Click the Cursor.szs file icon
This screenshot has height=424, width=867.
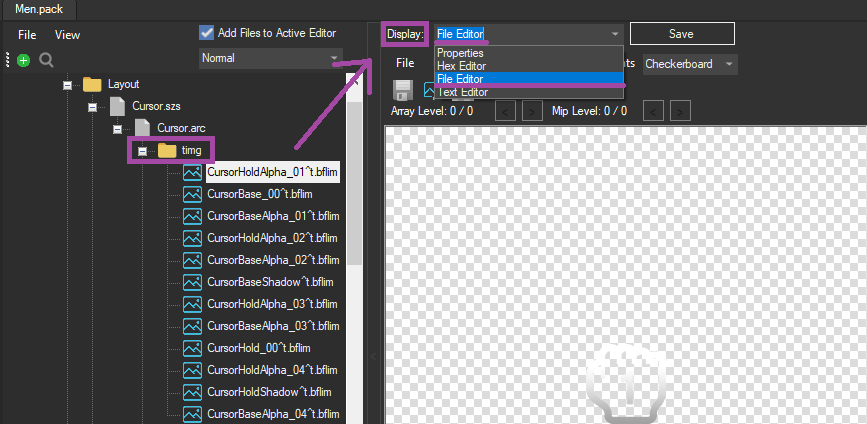click(117, 106)
